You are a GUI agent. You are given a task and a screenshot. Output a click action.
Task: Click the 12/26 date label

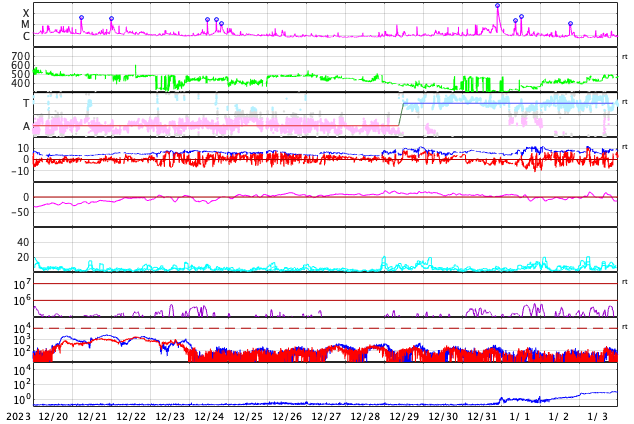click(x=287, y=417)
